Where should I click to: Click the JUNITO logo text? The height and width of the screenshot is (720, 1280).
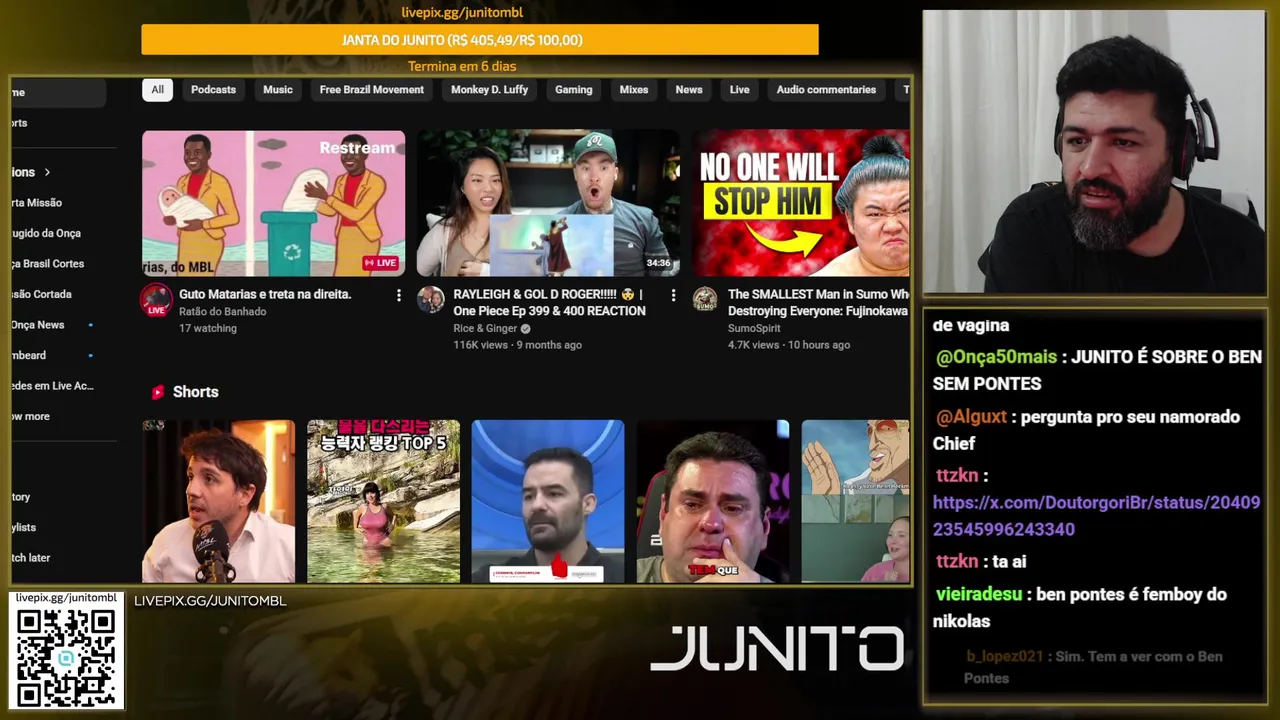(777, 649)
